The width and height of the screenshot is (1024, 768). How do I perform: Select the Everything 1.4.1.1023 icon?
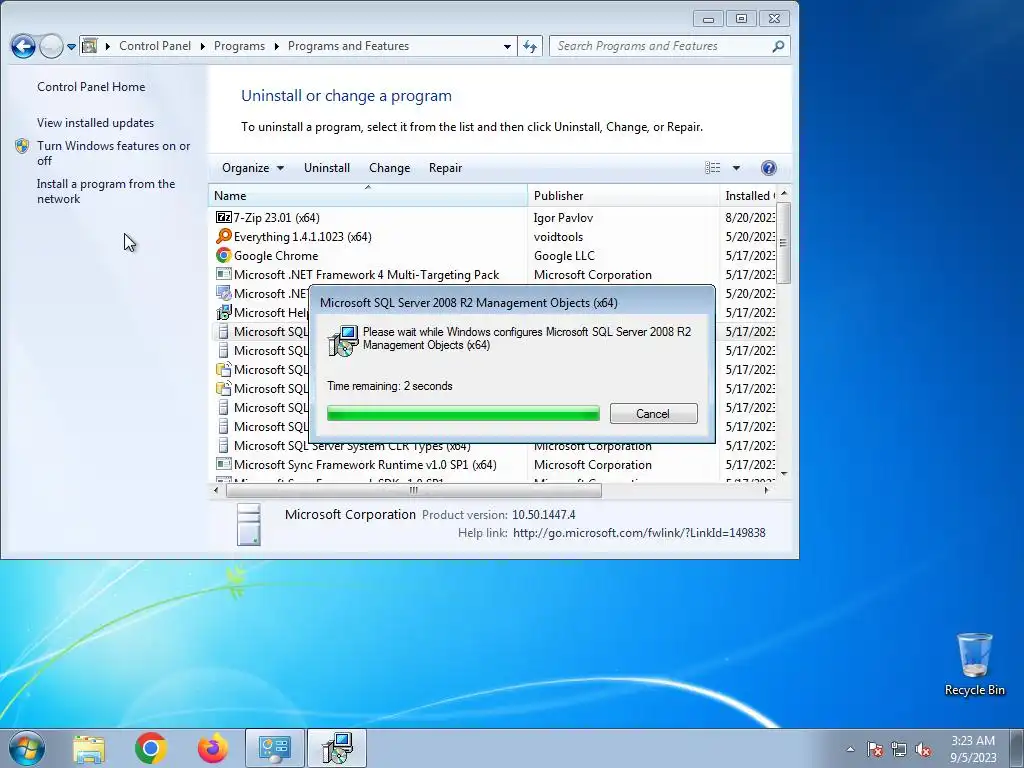pyautogui.click(x=223, y=236)
